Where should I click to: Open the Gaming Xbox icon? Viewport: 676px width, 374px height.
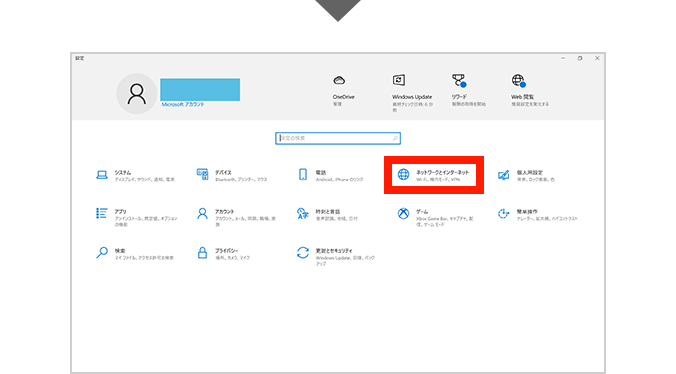pyautogui.click(x=404, y=213)
